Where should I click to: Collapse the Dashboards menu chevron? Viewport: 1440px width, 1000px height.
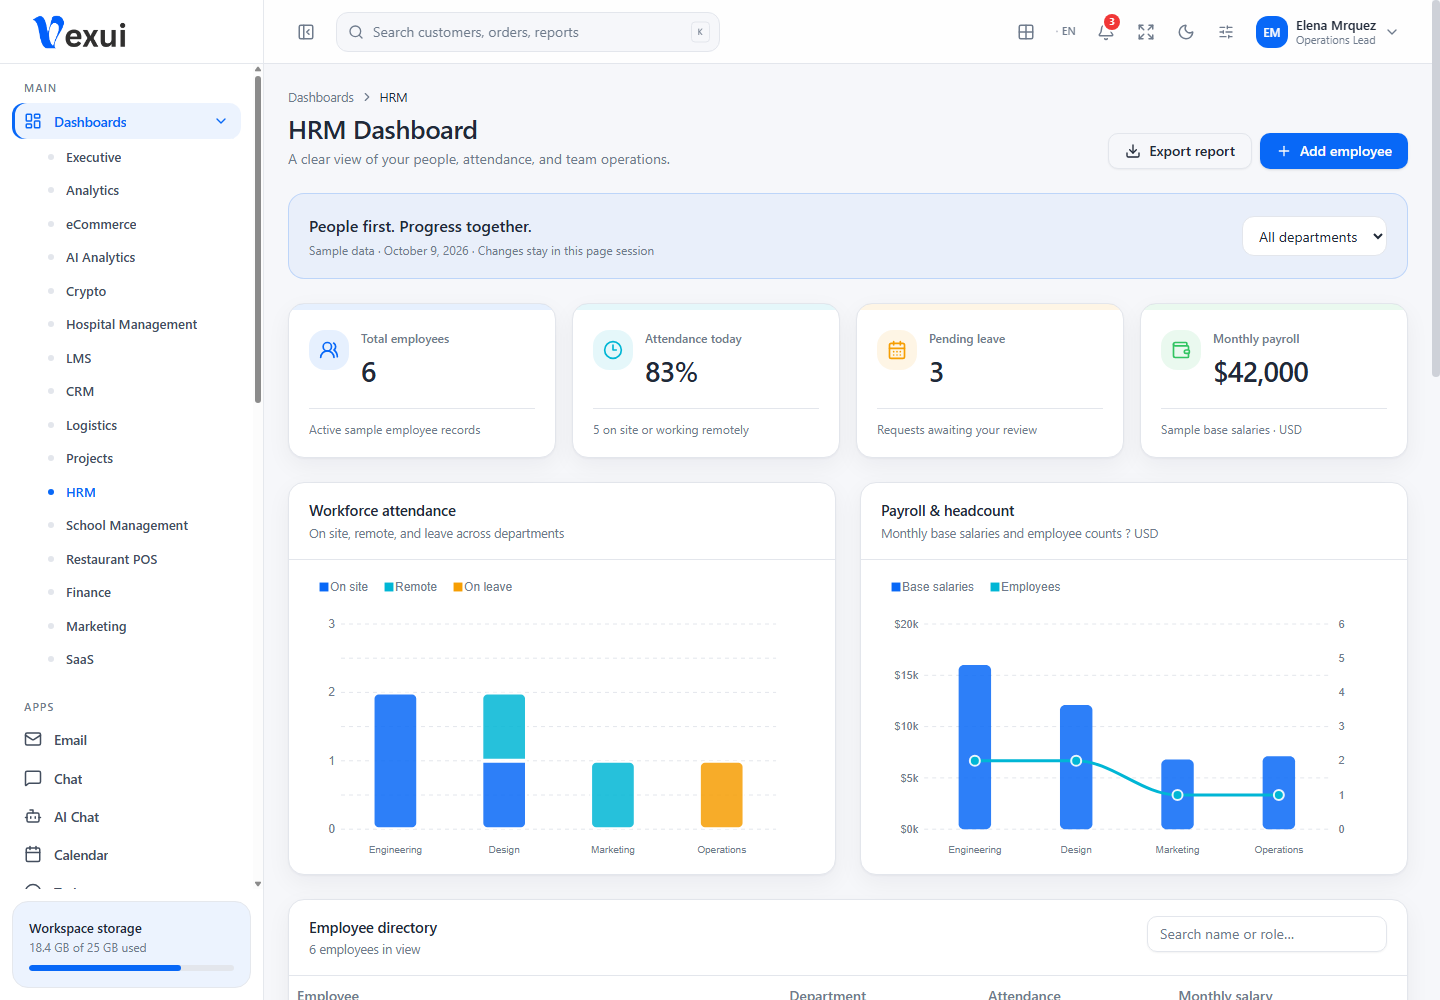click(221, 121)
